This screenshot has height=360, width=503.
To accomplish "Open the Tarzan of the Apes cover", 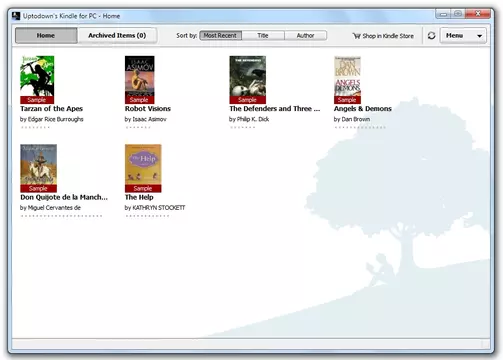I will [37, 80].
